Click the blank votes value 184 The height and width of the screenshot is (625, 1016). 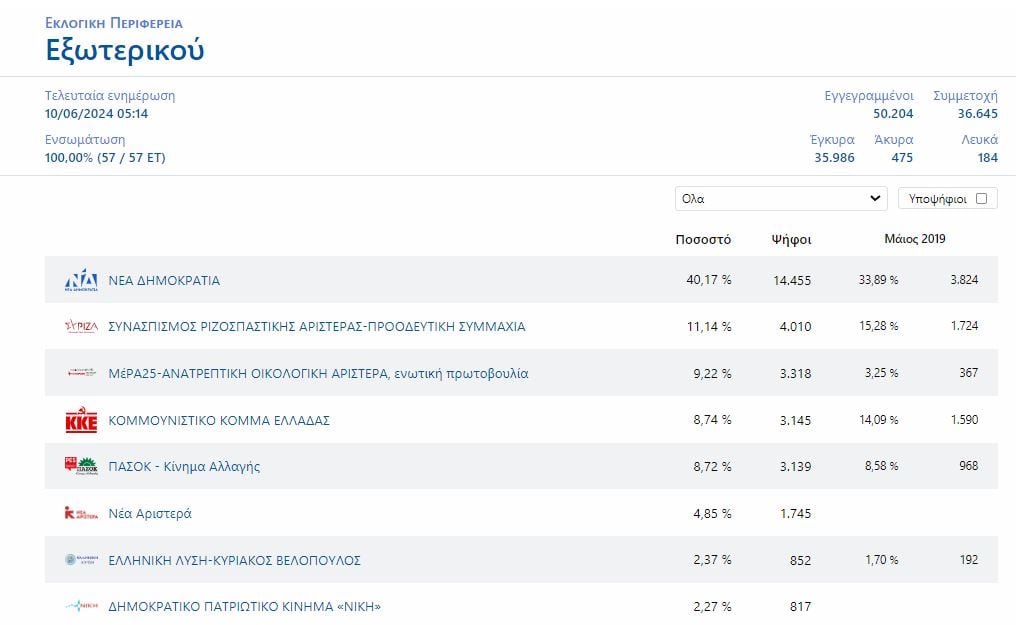coord(987,158)
